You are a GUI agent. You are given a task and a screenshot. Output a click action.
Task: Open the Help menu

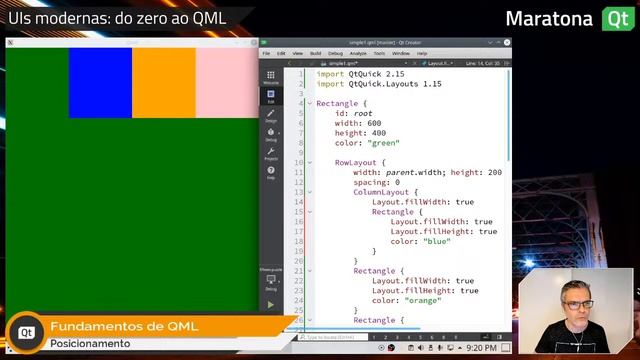point(422,53)
